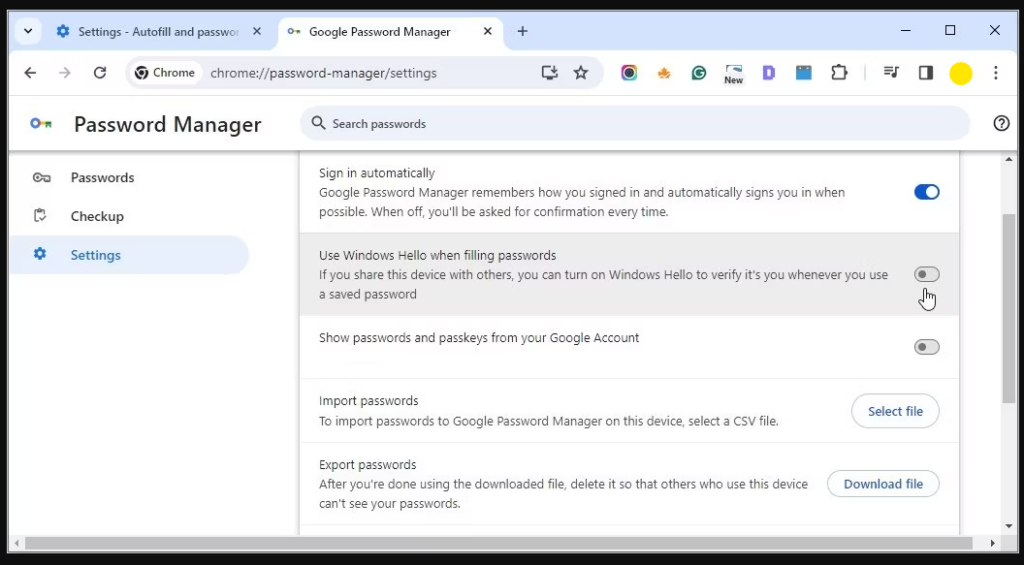Image resolution: width=1024 pixels, height=565 pixels.
Task: Close the Google Password Manager tab
Action: point(487,31)
